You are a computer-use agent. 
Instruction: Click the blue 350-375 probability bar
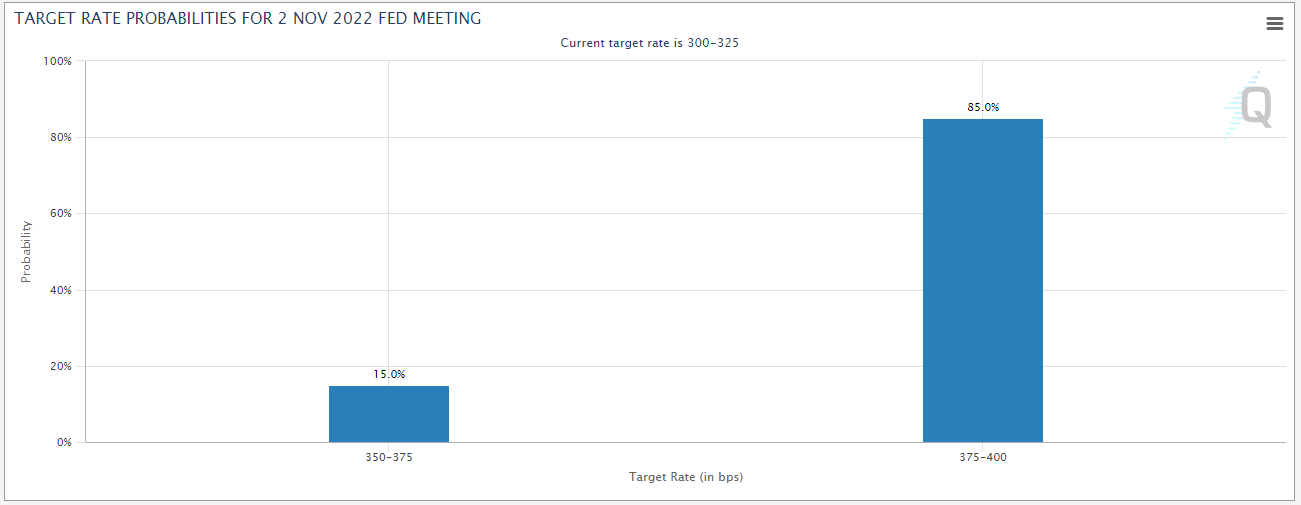pyautogui.click(x=389, y=414)
